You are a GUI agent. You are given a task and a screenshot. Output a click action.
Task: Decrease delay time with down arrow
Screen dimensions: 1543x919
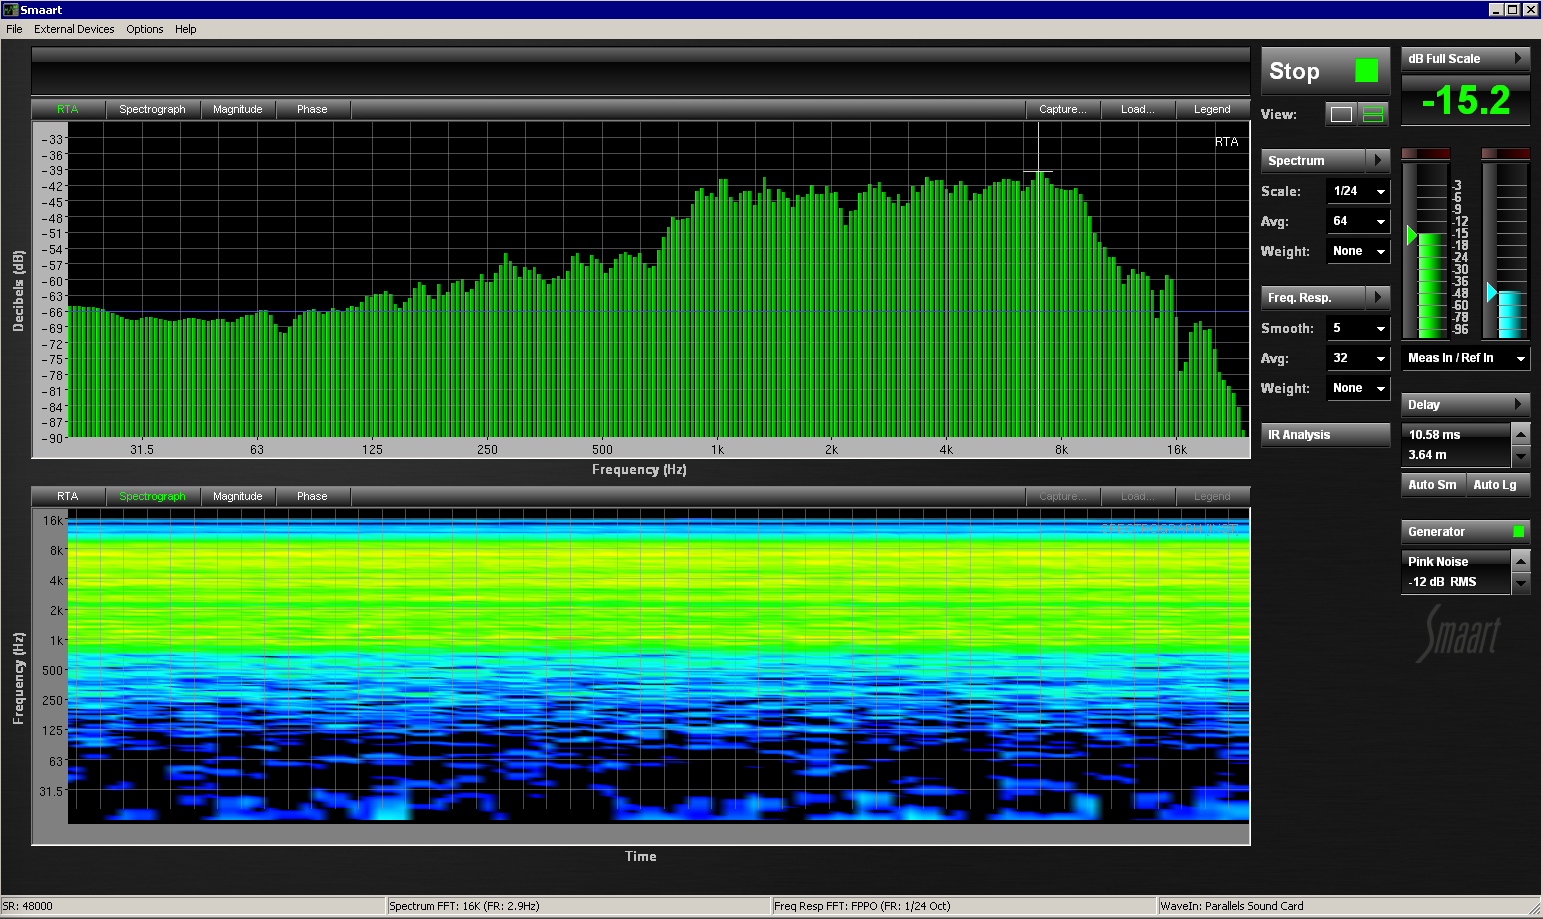click(1520, 455)
